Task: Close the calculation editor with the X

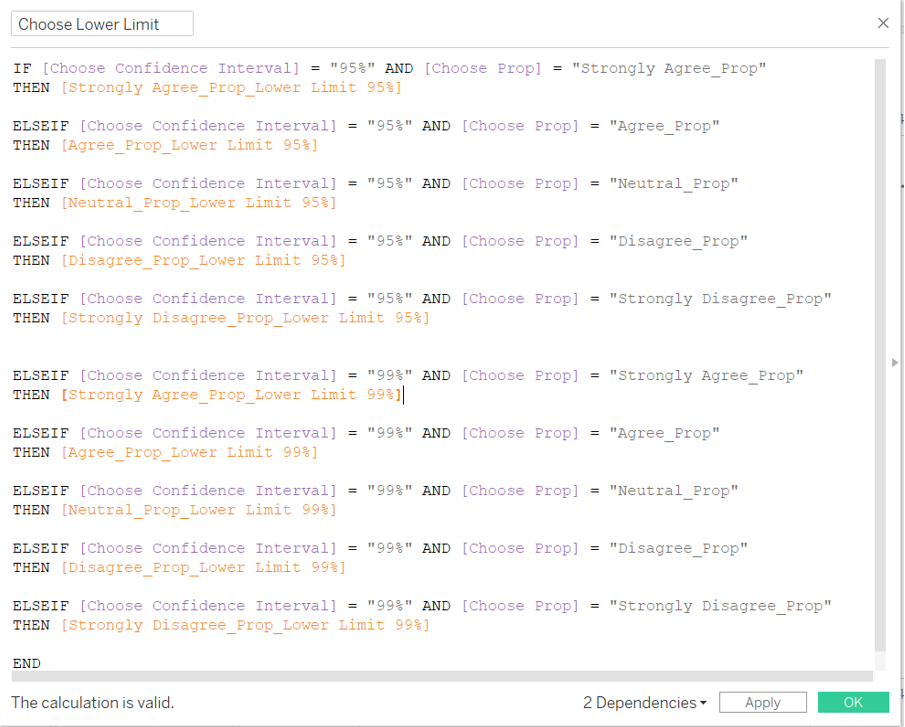Action: pos(882,23)
